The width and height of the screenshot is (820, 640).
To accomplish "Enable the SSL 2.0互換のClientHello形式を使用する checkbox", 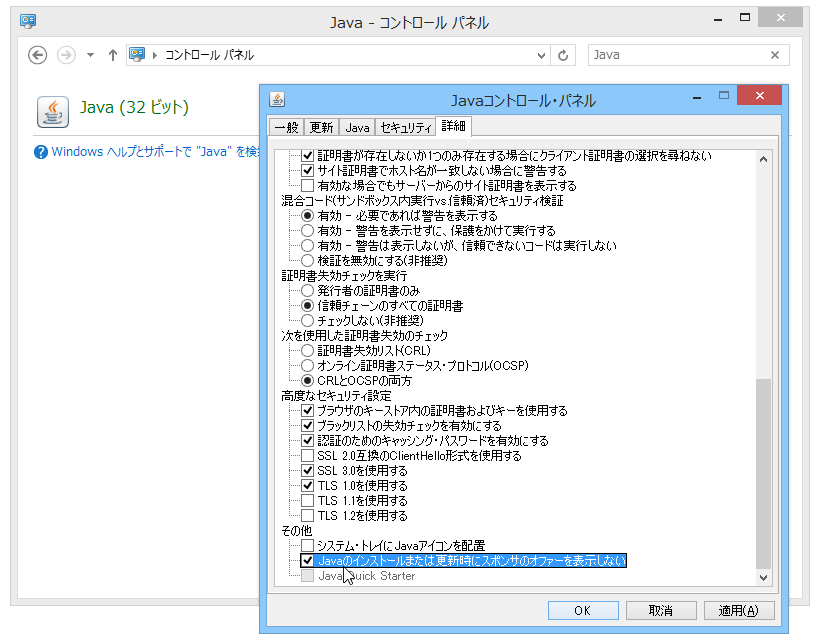I will pyautogui.click(x=308, y=455).
